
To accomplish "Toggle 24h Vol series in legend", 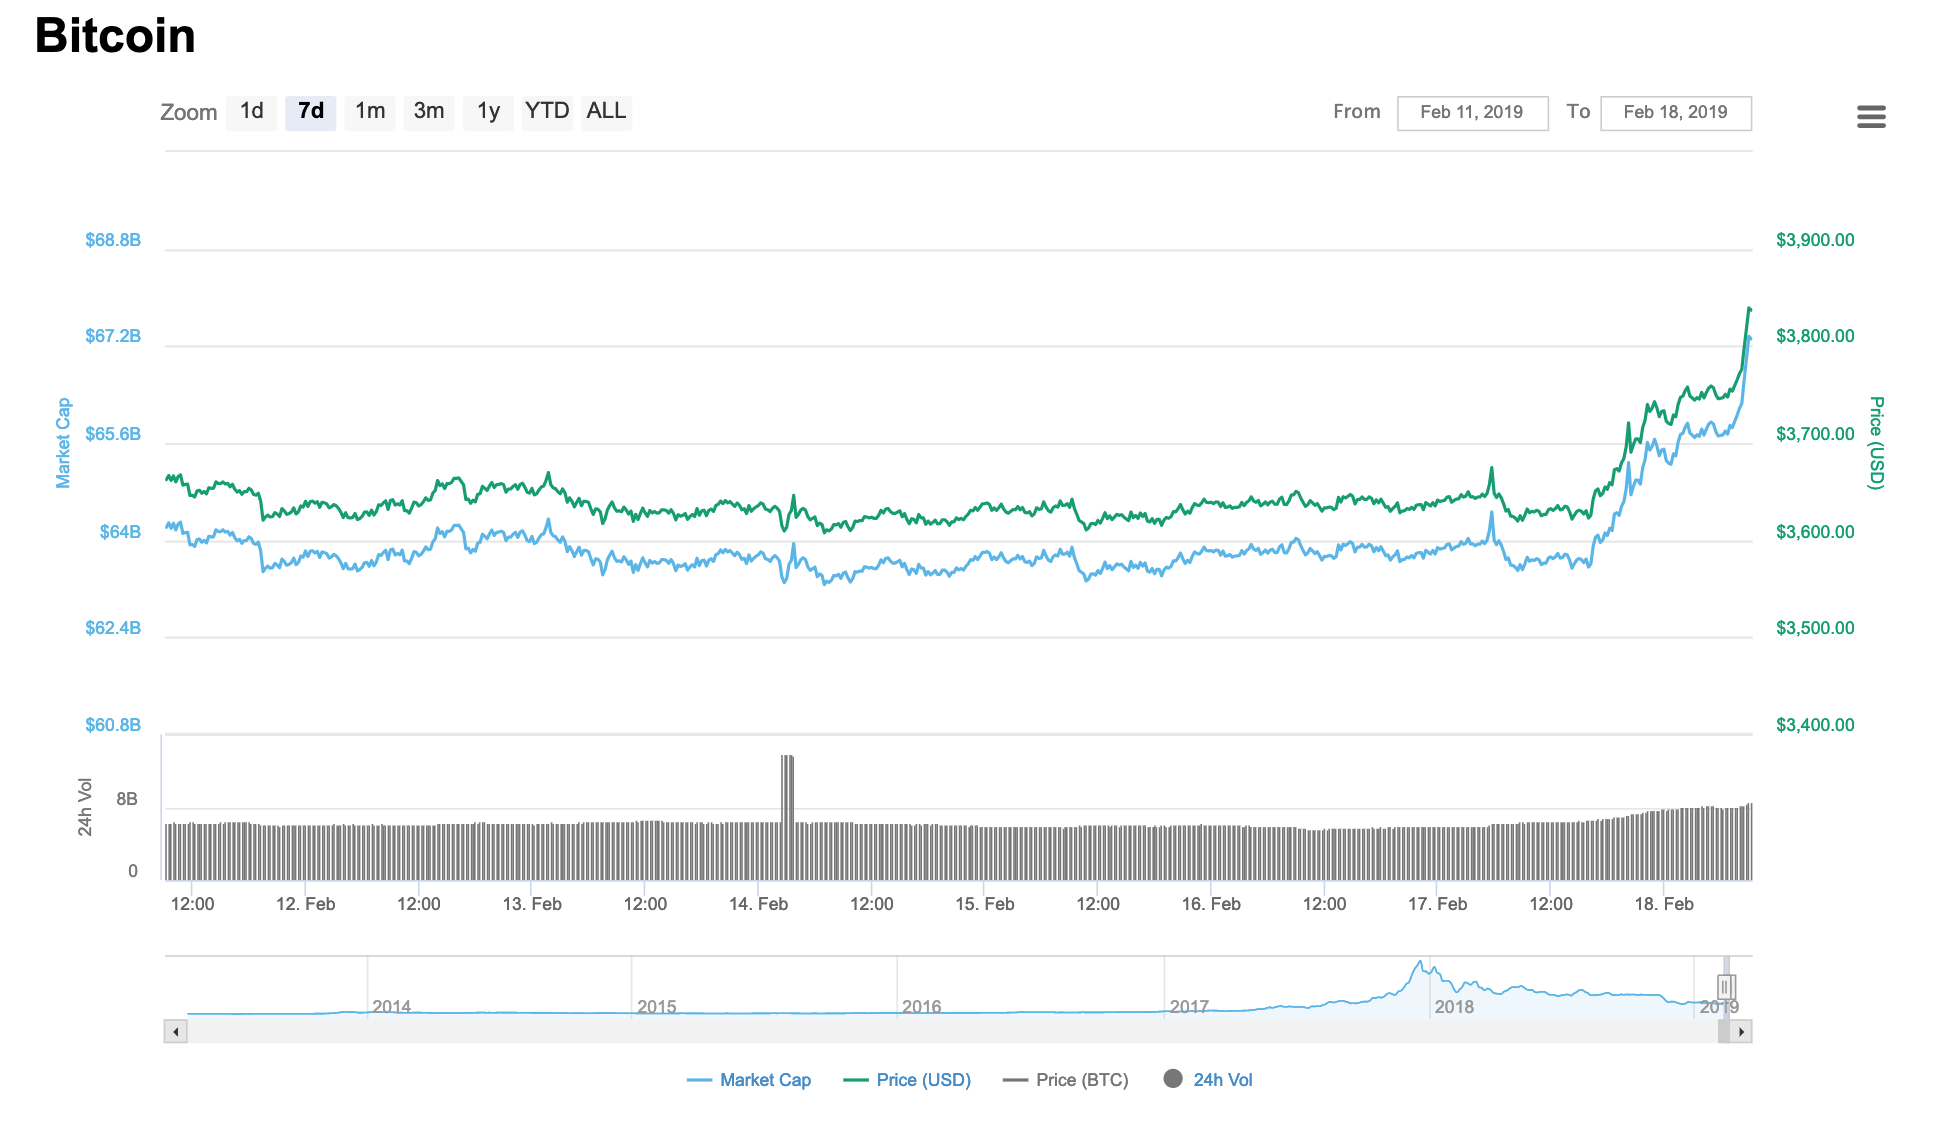I will coord(1208,1080).
